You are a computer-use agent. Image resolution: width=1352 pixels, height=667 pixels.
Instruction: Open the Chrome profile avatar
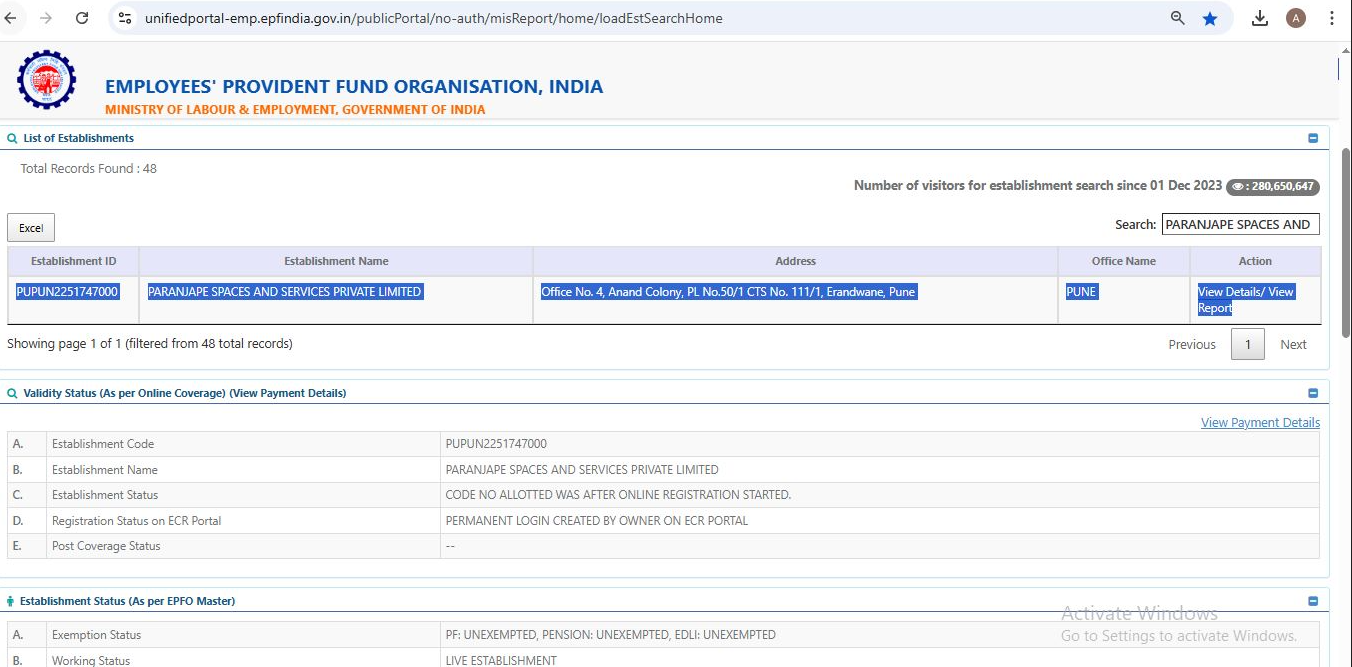click(x=1296, y=18)
